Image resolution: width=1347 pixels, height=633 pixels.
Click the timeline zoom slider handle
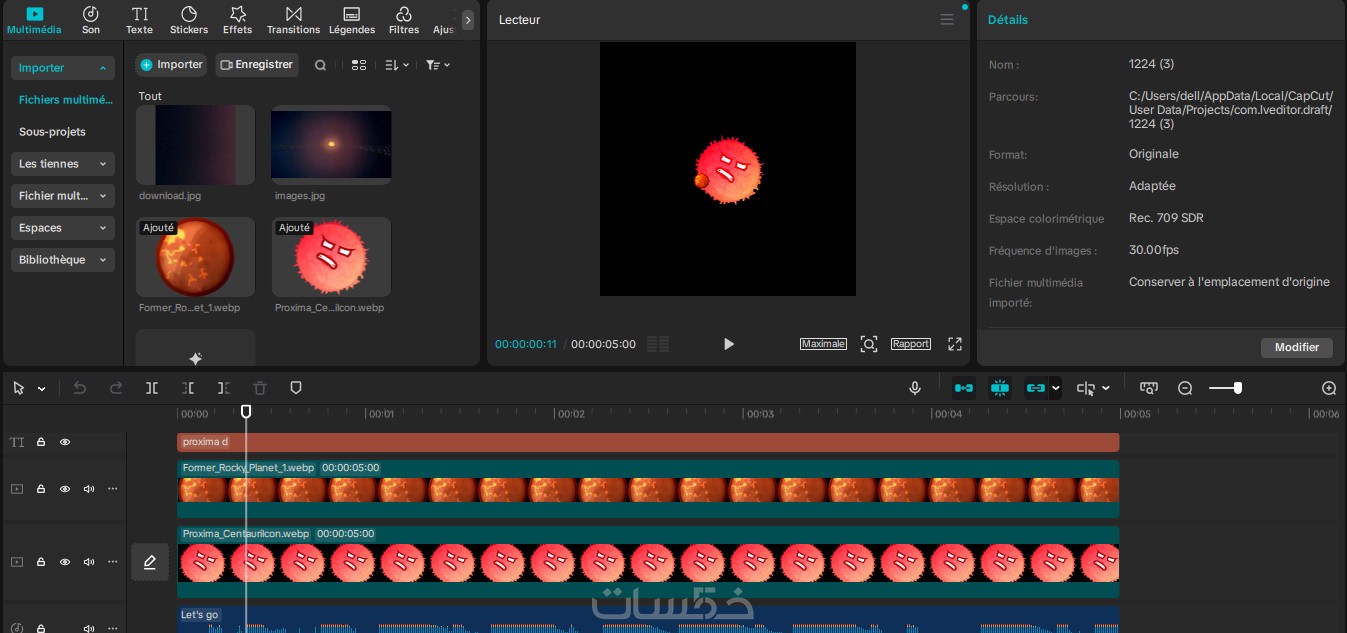coord(1238,388)
